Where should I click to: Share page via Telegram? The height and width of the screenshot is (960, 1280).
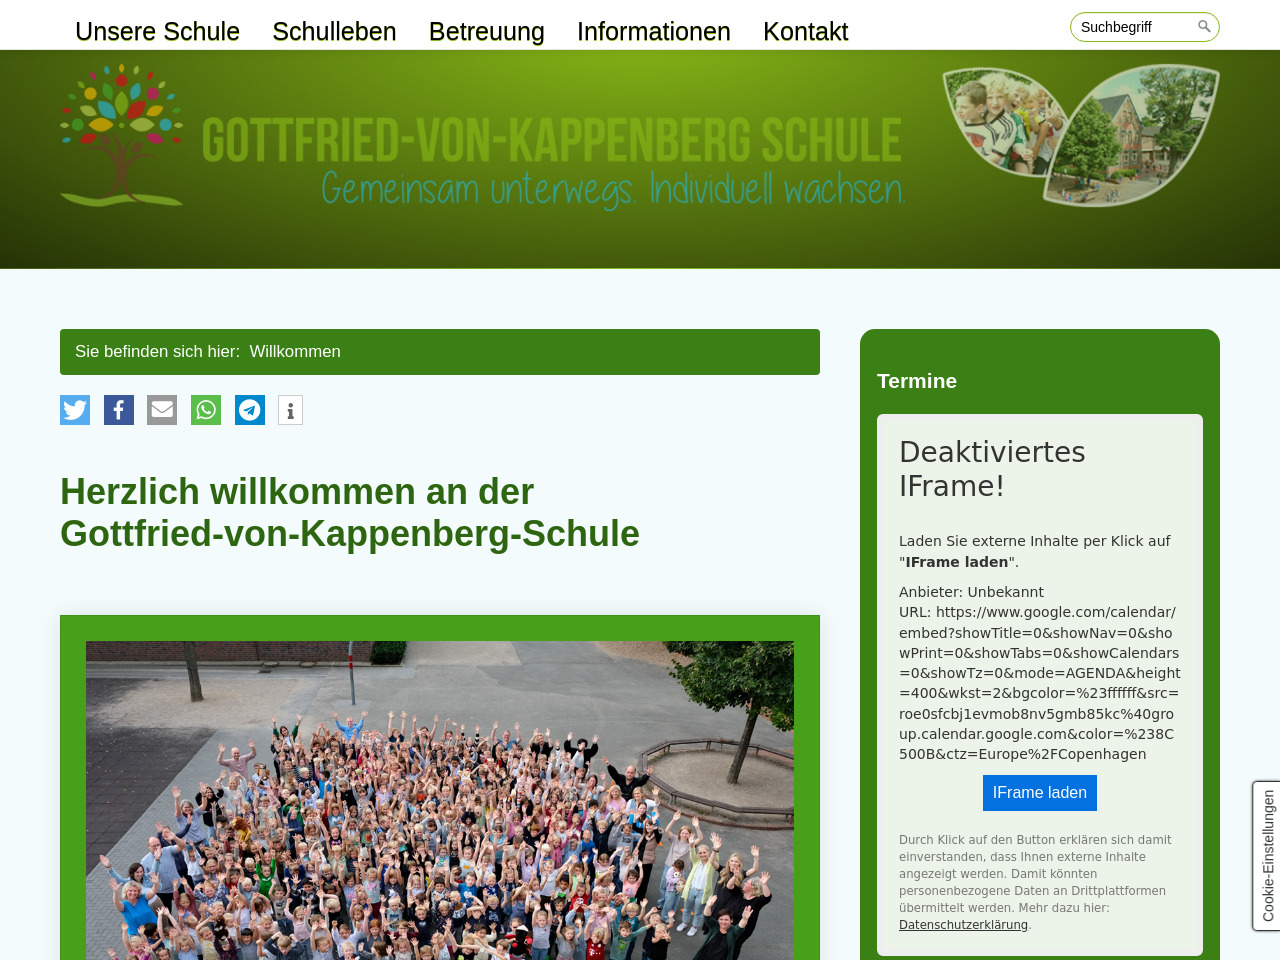[x=250, y=410]
